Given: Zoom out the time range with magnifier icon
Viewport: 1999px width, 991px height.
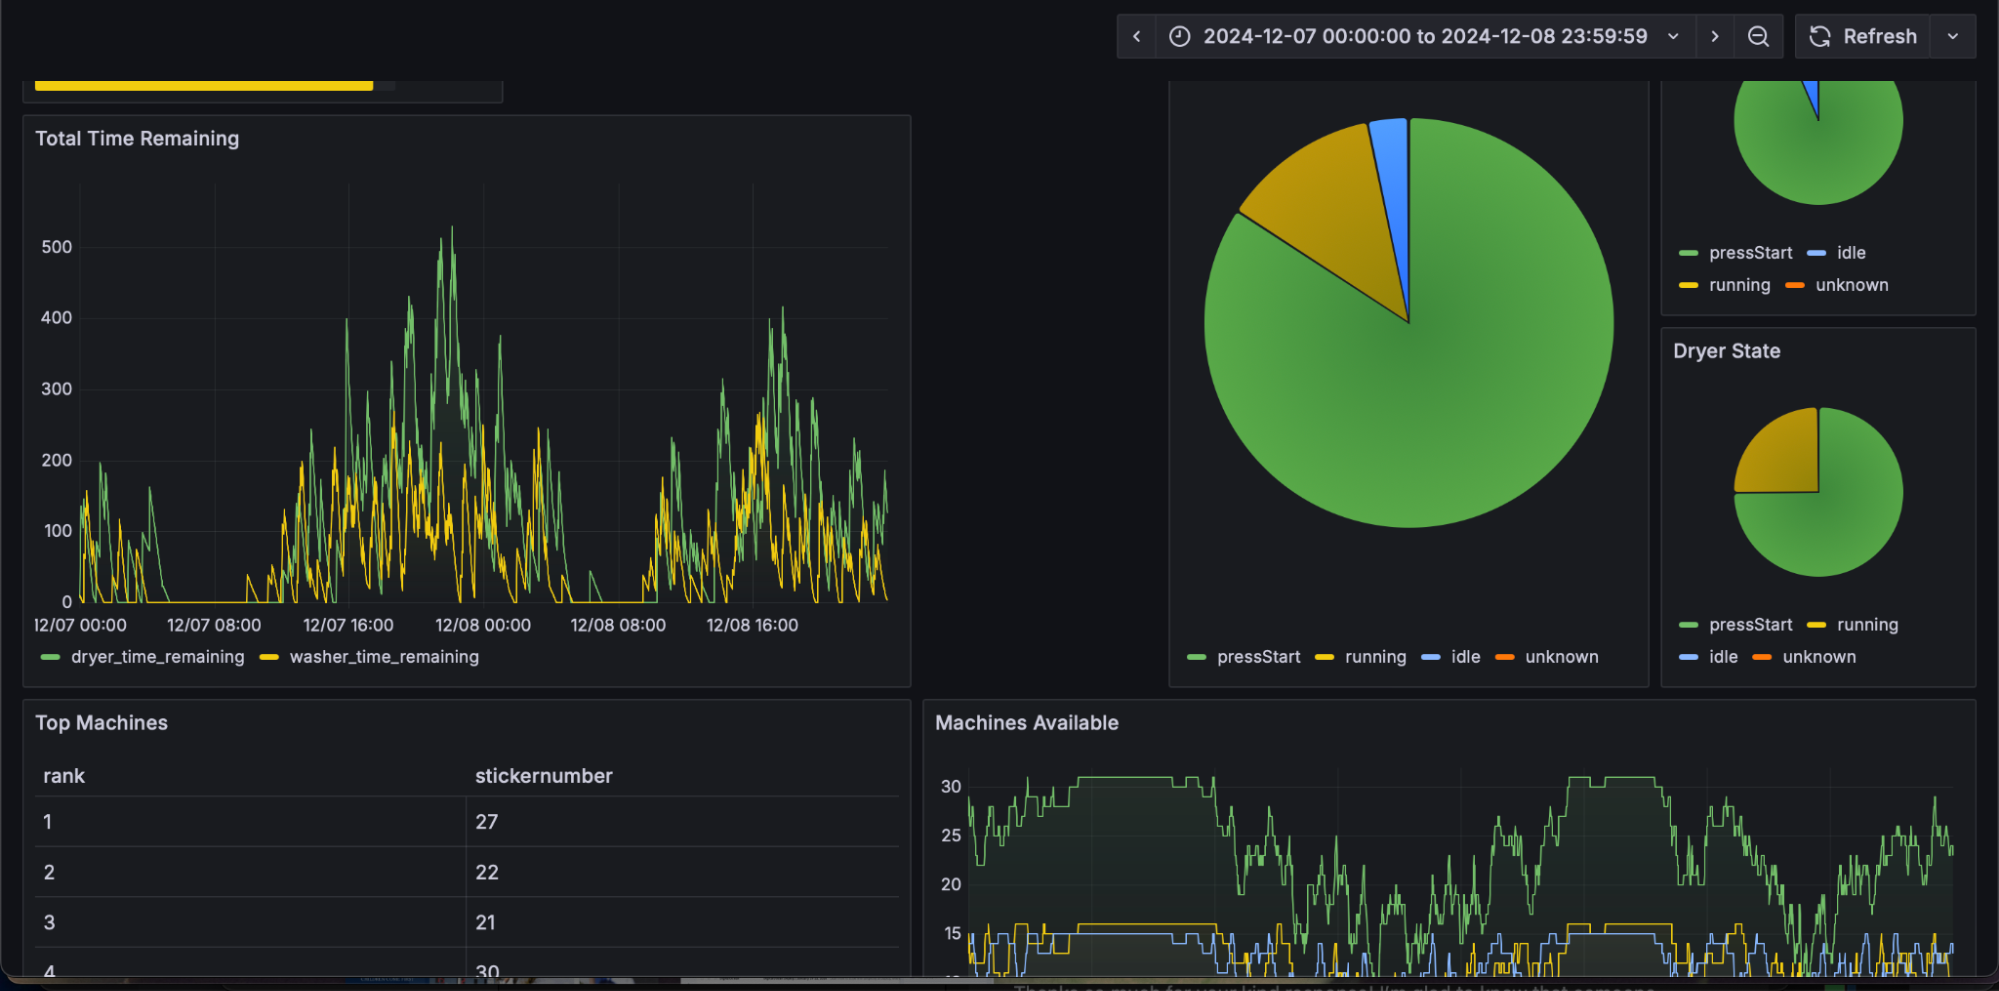Looking at the screenshot, I should coord(1758,36).
